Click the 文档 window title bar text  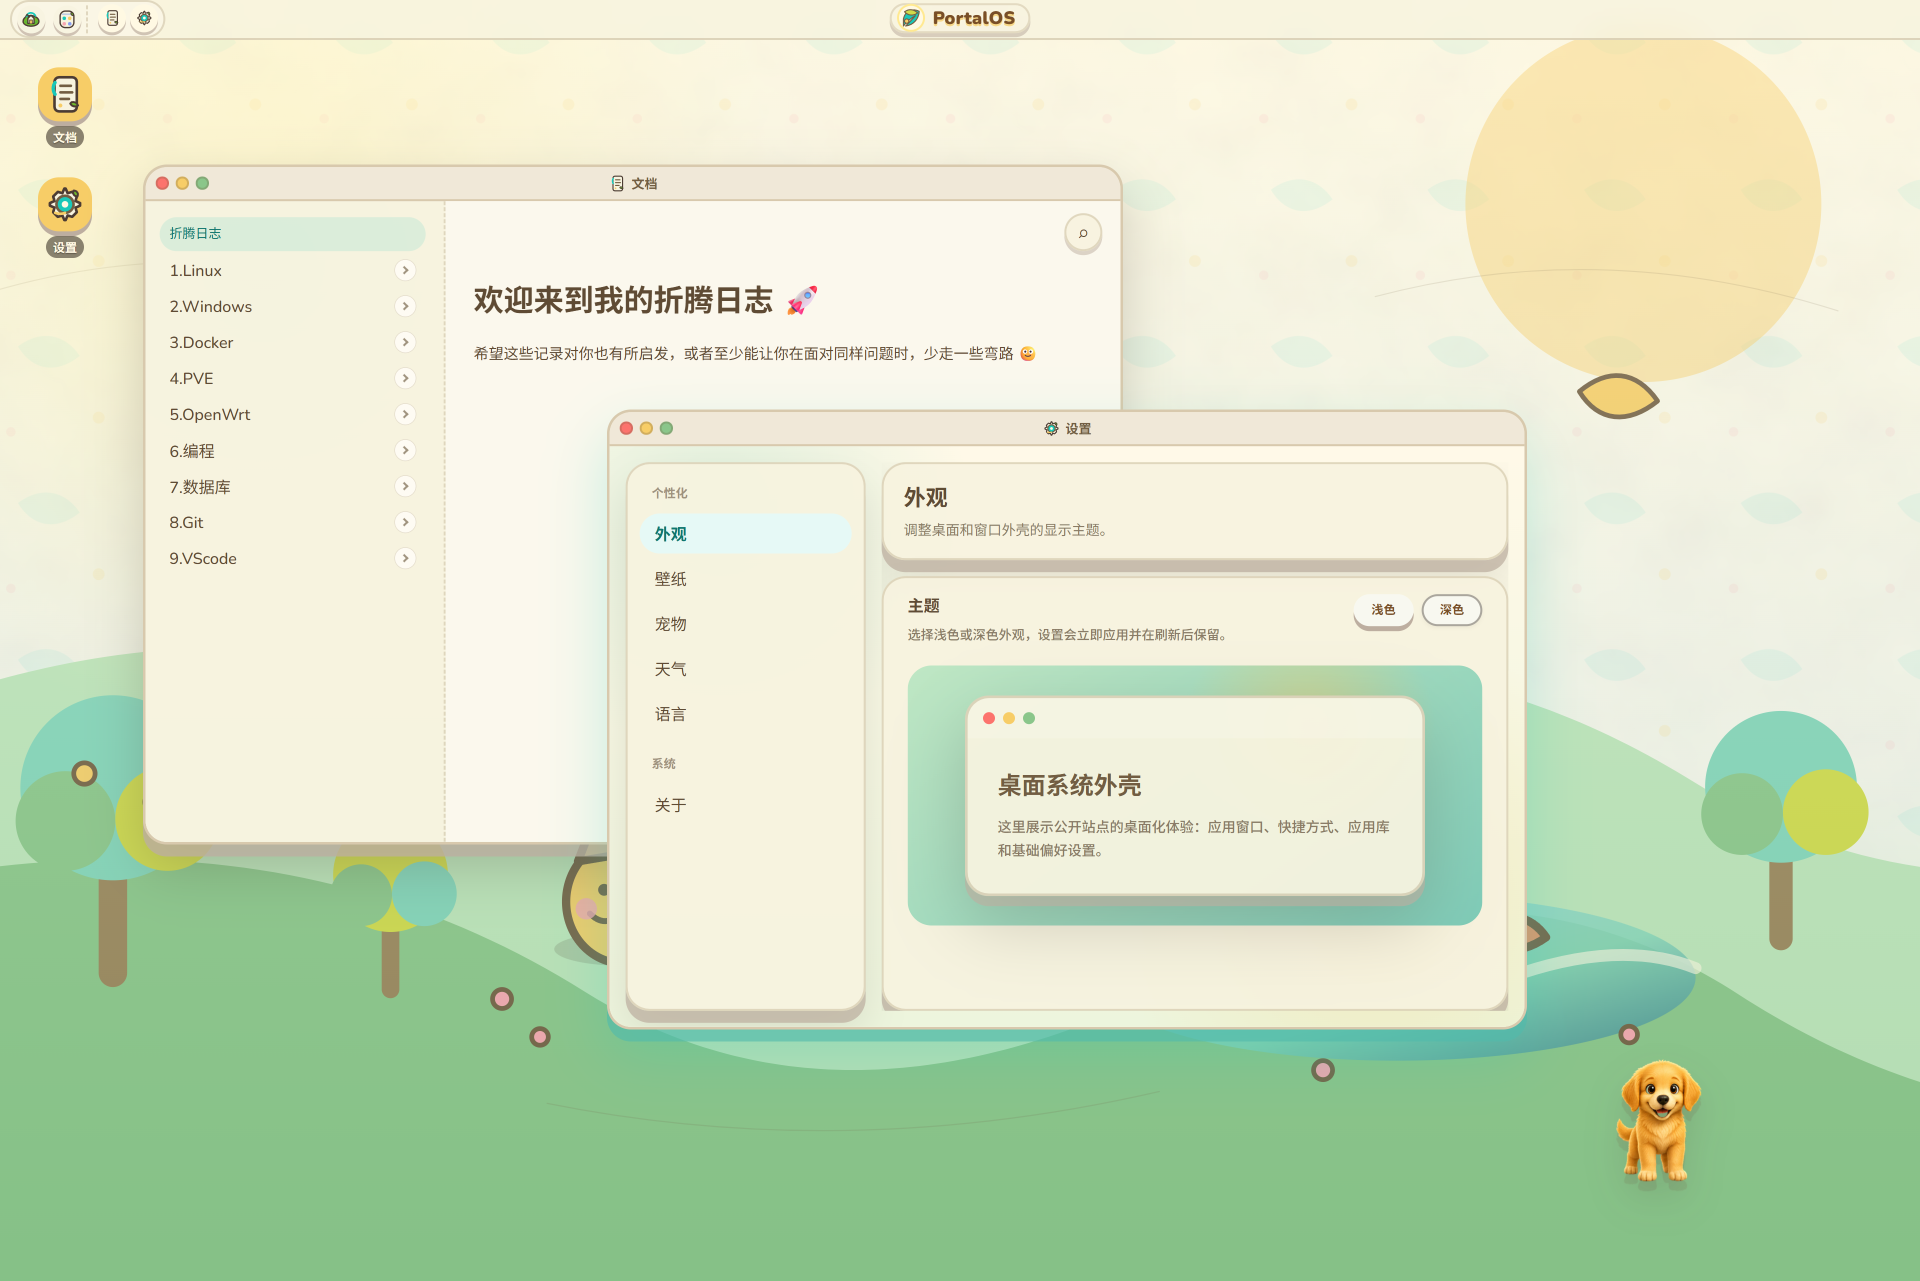tap(644, 183)
